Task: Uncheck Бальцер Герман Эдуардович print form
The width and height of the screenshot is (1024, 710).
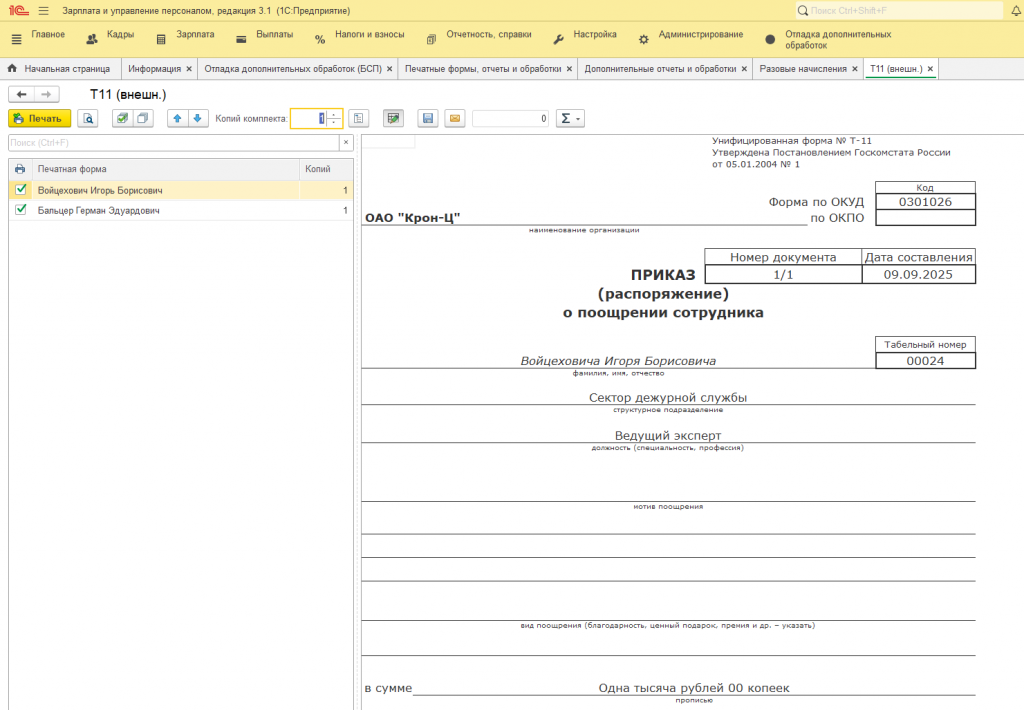Action: pos(21,210)
